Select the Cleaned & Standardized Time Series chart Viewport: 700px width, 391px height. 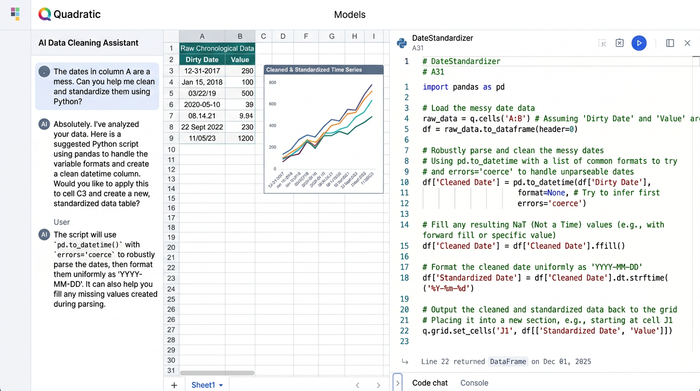324,129
